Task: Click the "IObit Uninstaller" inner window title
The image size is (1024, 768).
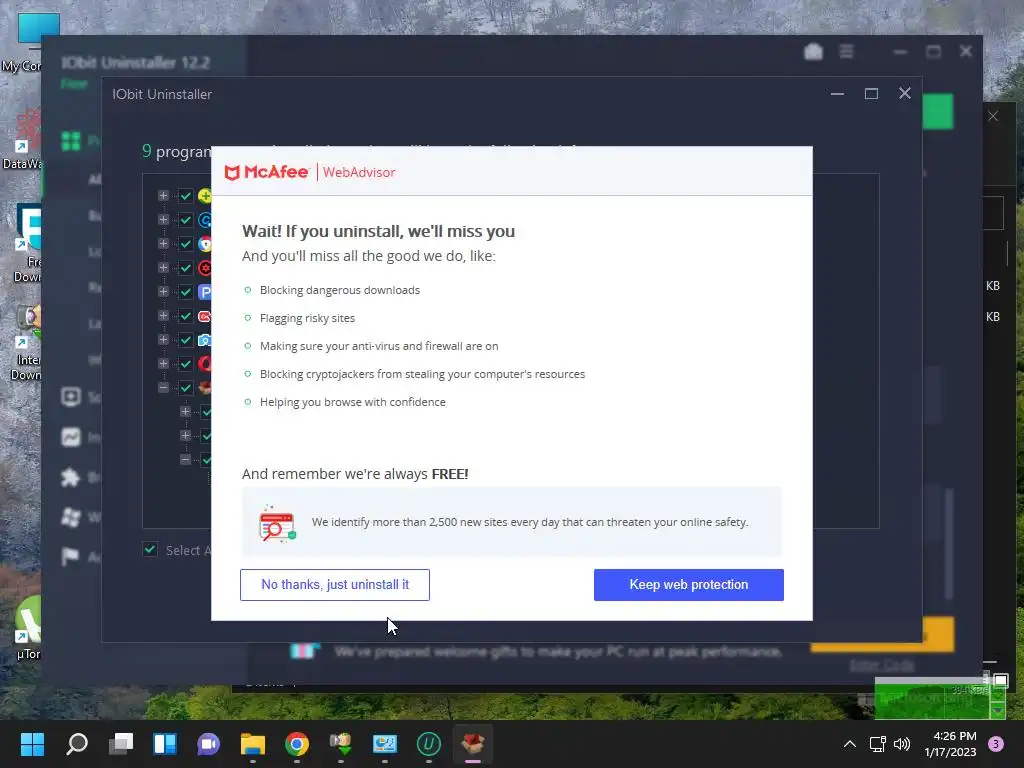Action: coord(162,94)
